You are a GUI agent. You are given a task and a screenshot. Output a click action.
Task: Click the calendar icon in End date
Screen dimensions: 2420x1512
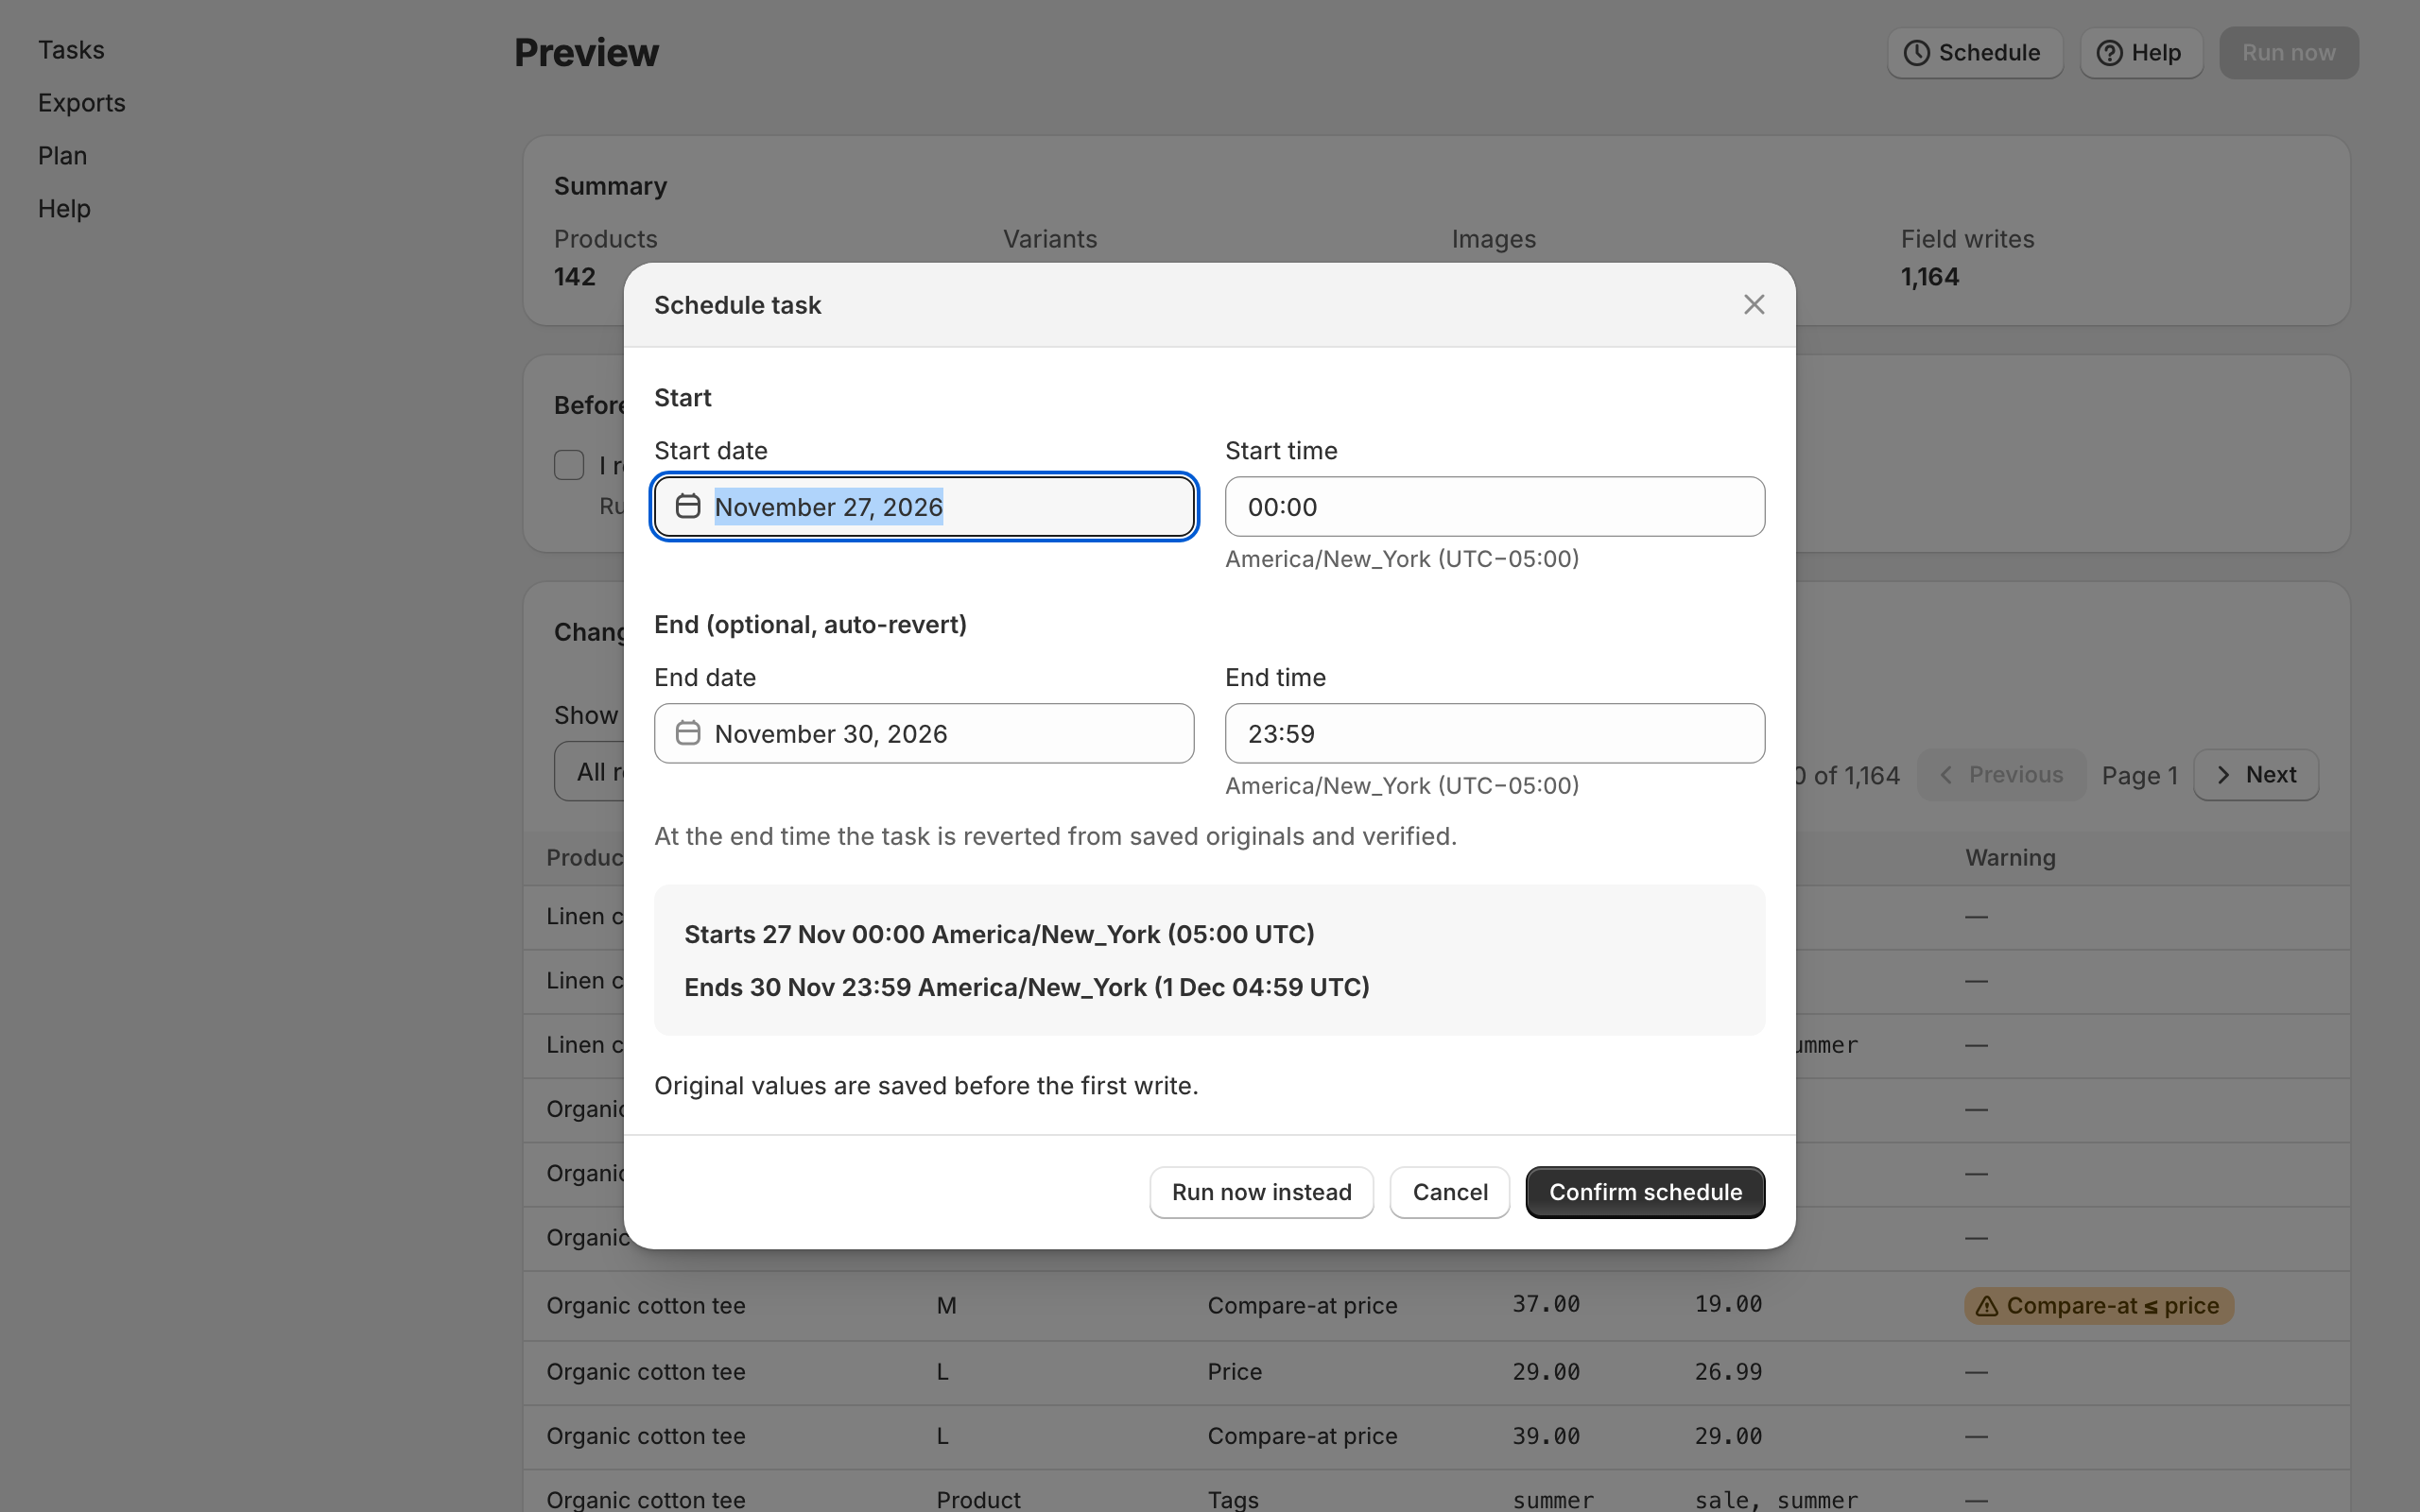tap(688, 733)
